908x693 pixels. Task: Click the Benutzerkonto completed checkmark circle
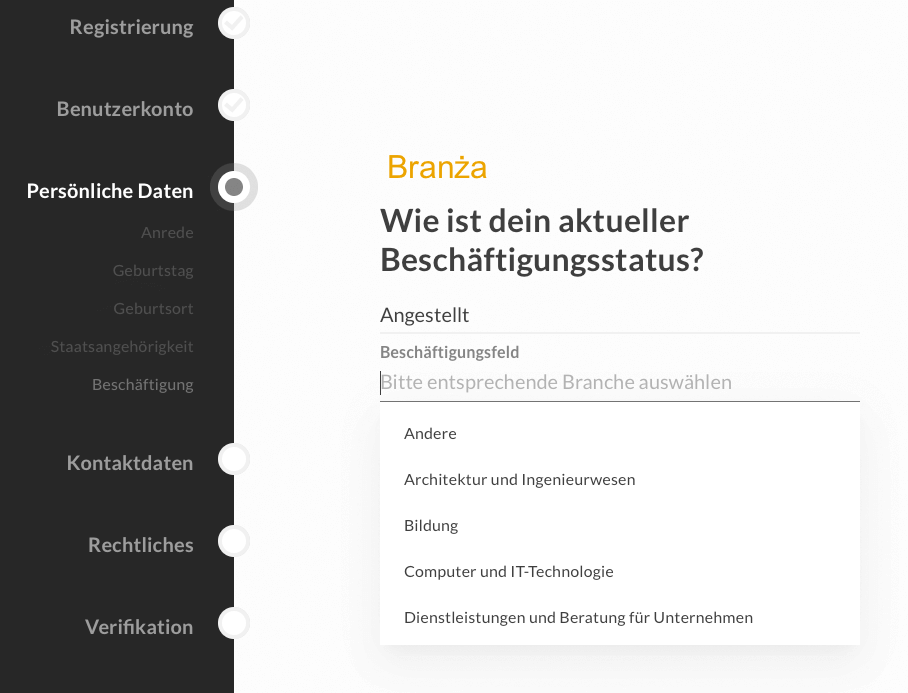pos(234,105)
